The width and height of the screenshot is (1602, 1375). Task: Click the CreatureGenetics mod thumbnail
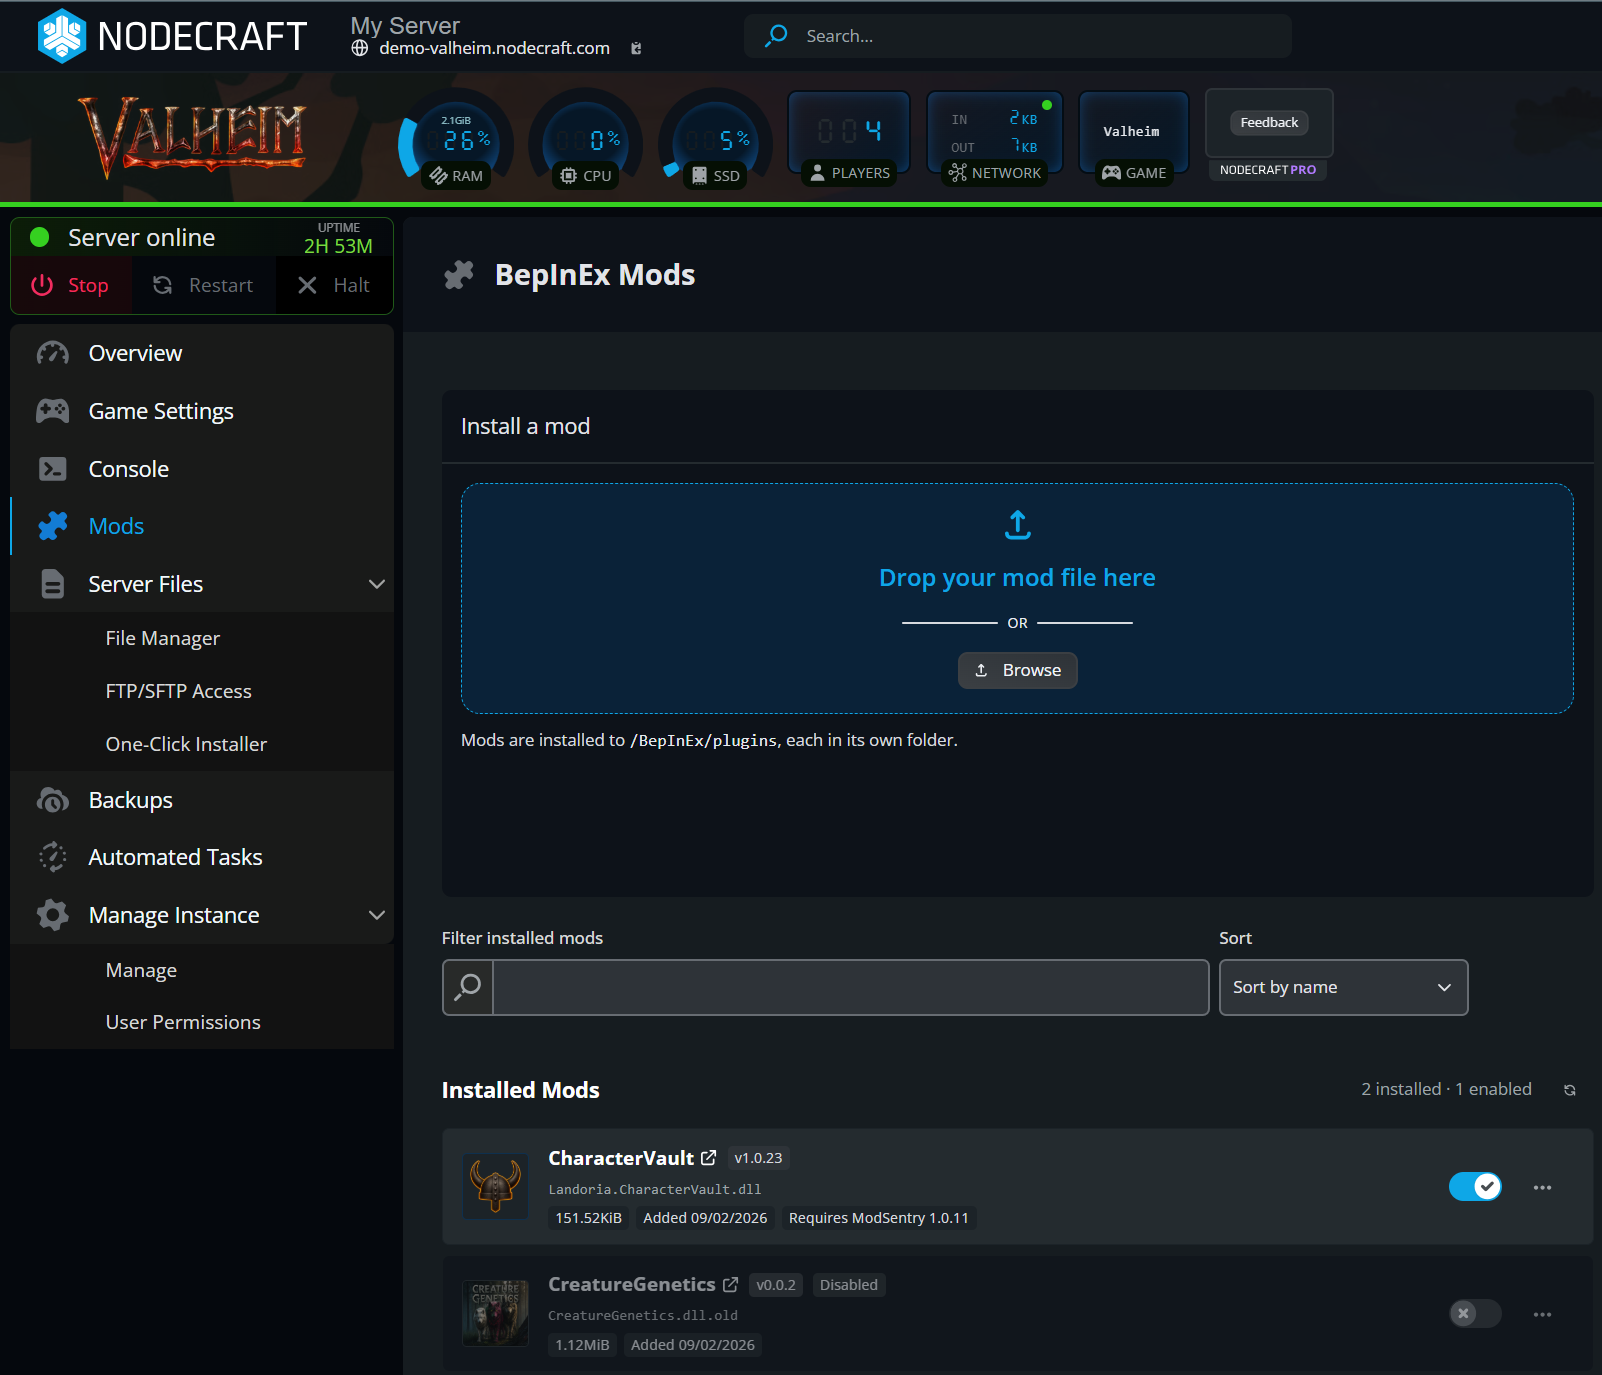[x=495, y=1313]
